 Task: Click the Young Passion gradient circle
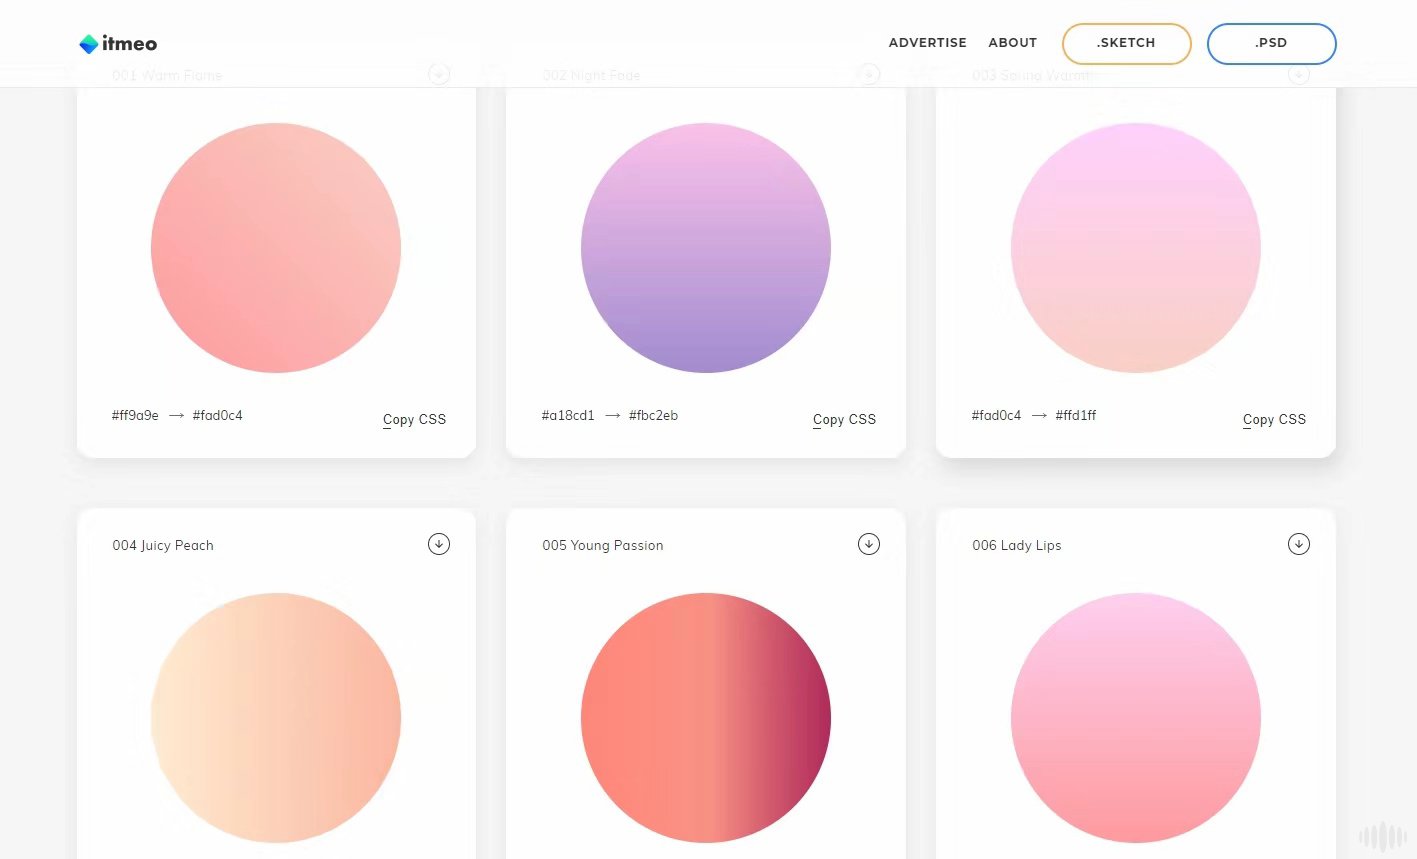pos(706,718)
